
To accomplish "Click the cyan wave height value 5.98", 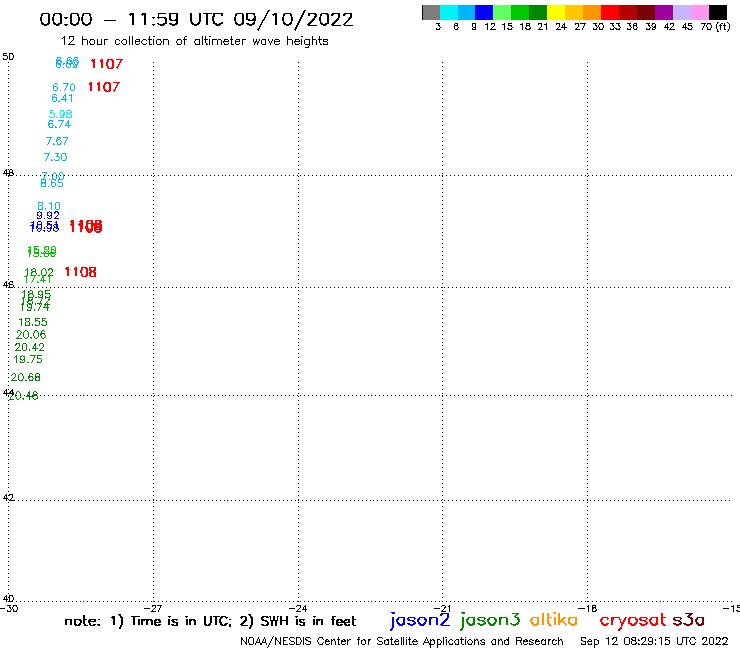I will pos(61,114).
